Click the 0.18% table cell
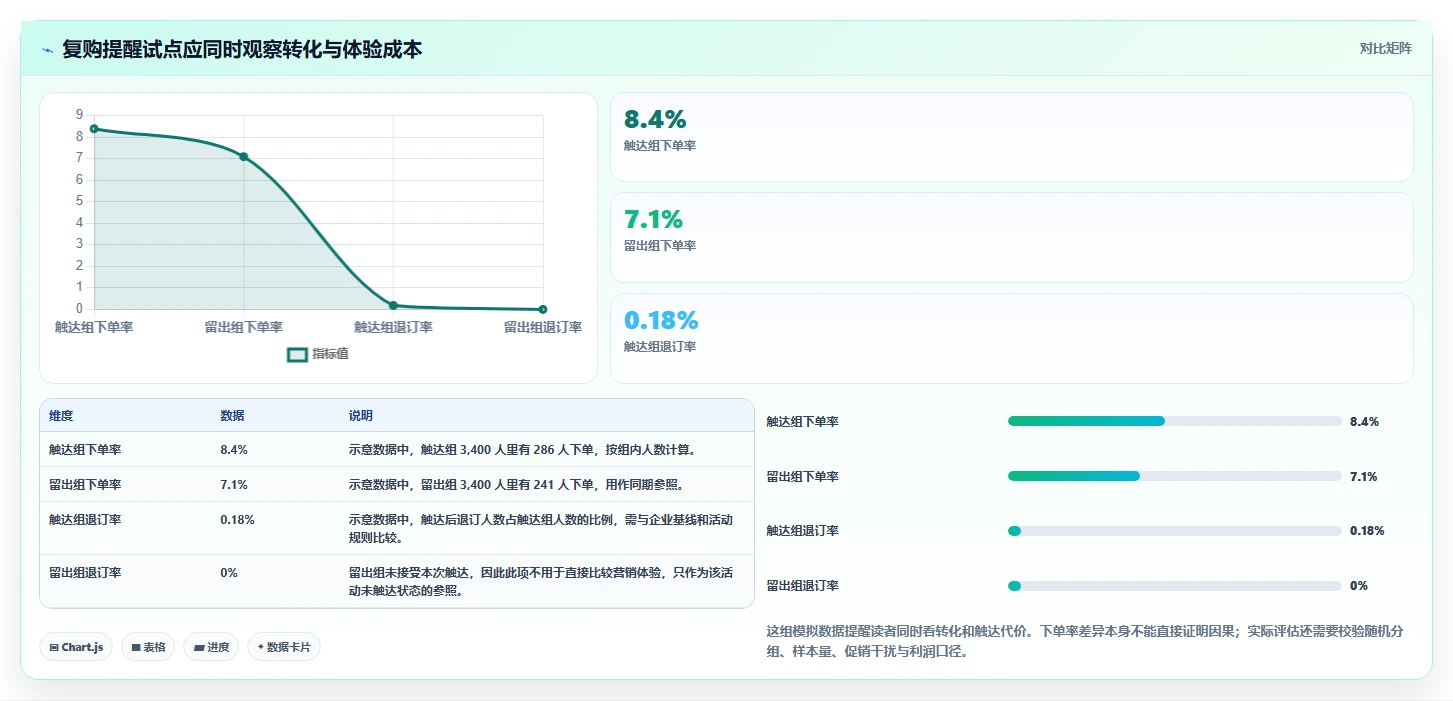 coord(237,520)
